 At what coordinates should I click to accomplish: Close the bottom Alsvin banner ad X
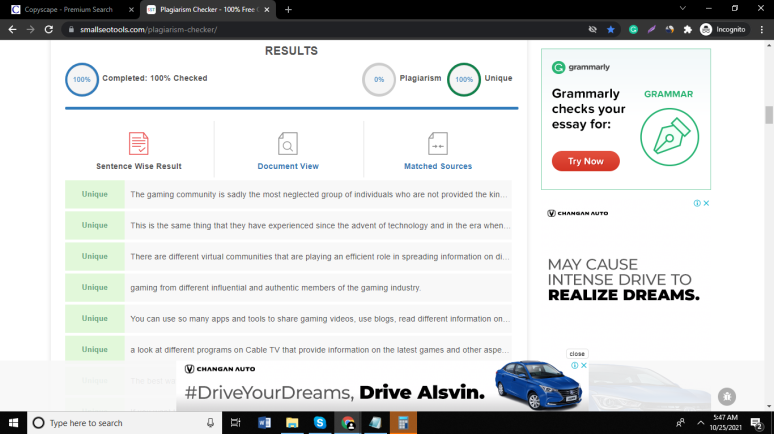click(x=584, y=365)
